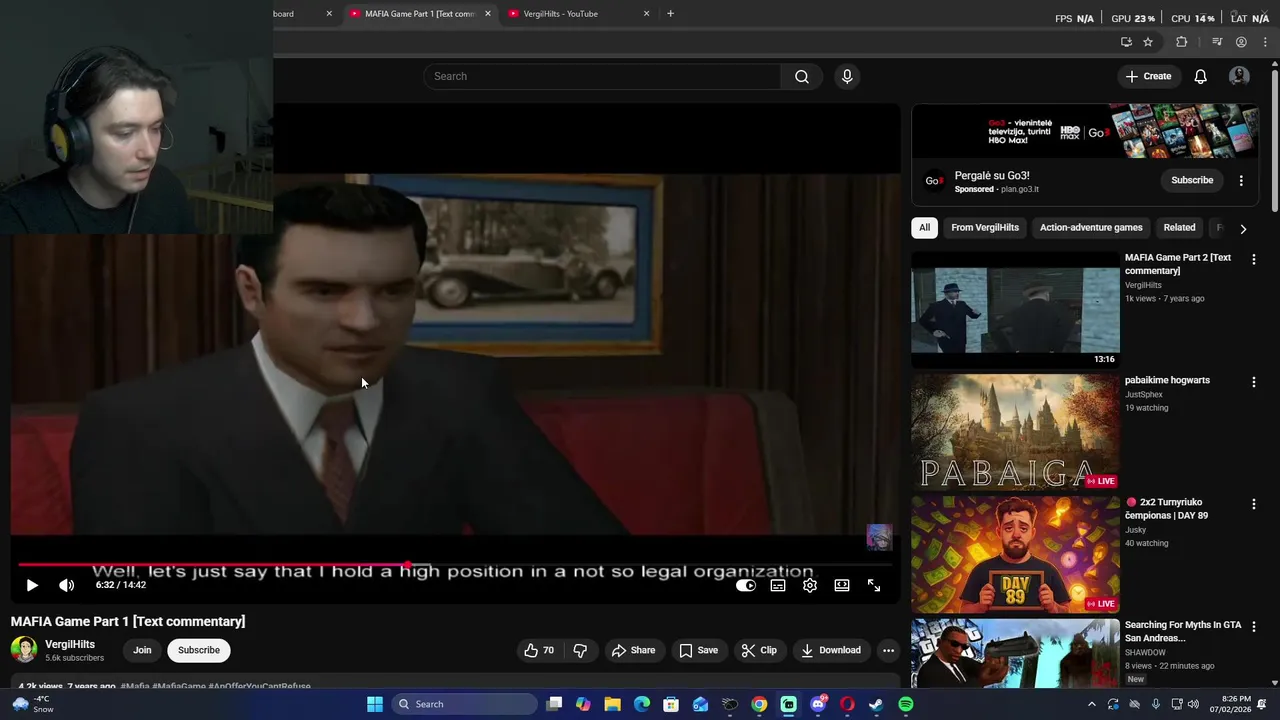Select the All filter chip
Viewport: 1280px width, 720px height.
click(924, 227)
